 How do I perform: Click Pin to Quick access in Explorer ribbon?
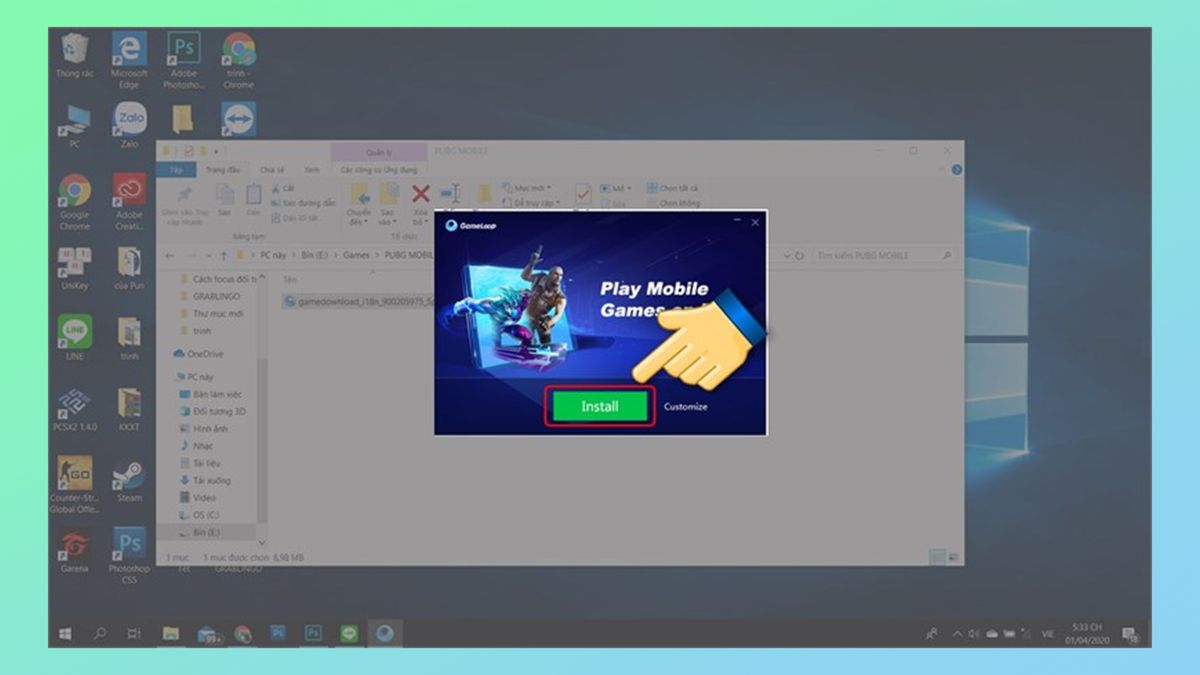click(x=183, y=203)
